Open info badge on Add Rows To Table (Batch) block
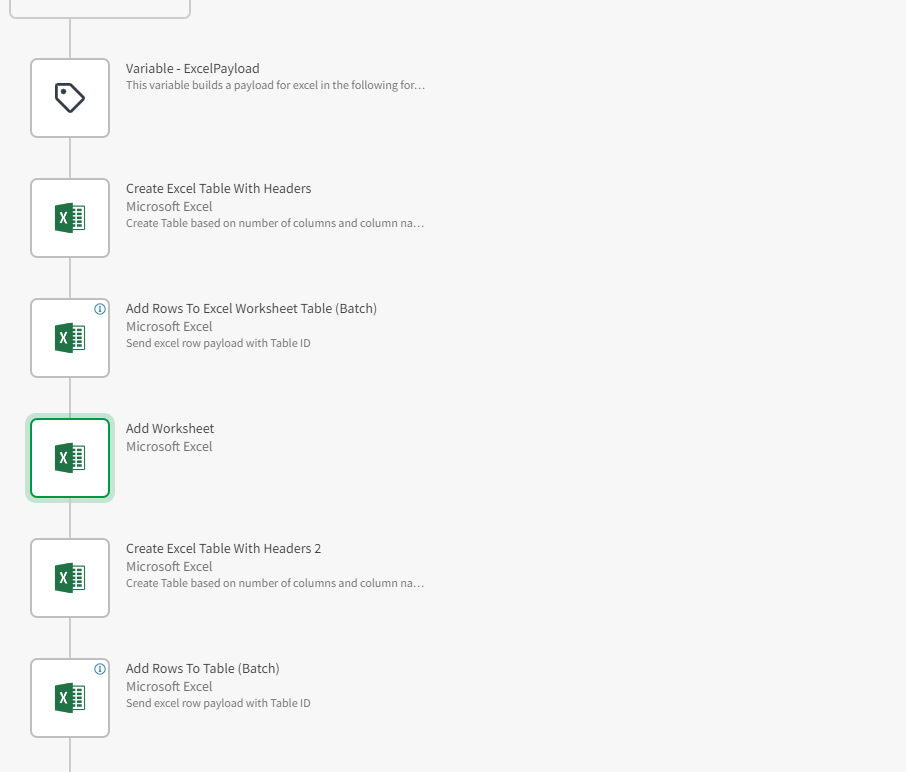 point(99,669)
